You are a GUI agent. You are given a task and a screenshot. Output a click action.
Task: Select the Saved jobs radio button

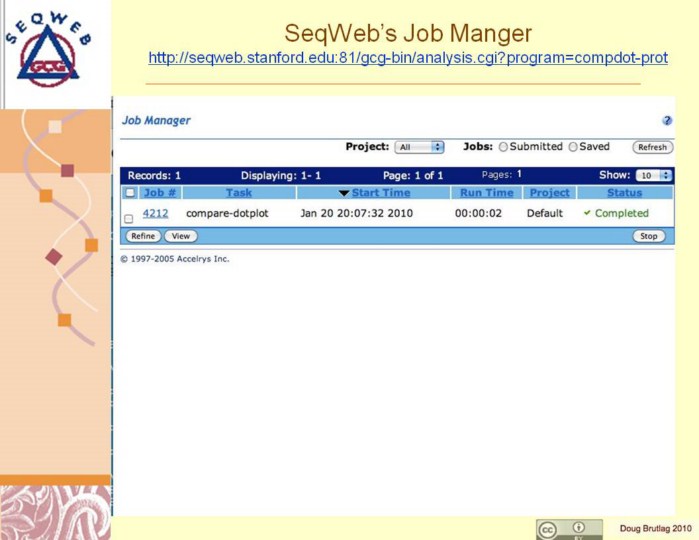point(573,147)
